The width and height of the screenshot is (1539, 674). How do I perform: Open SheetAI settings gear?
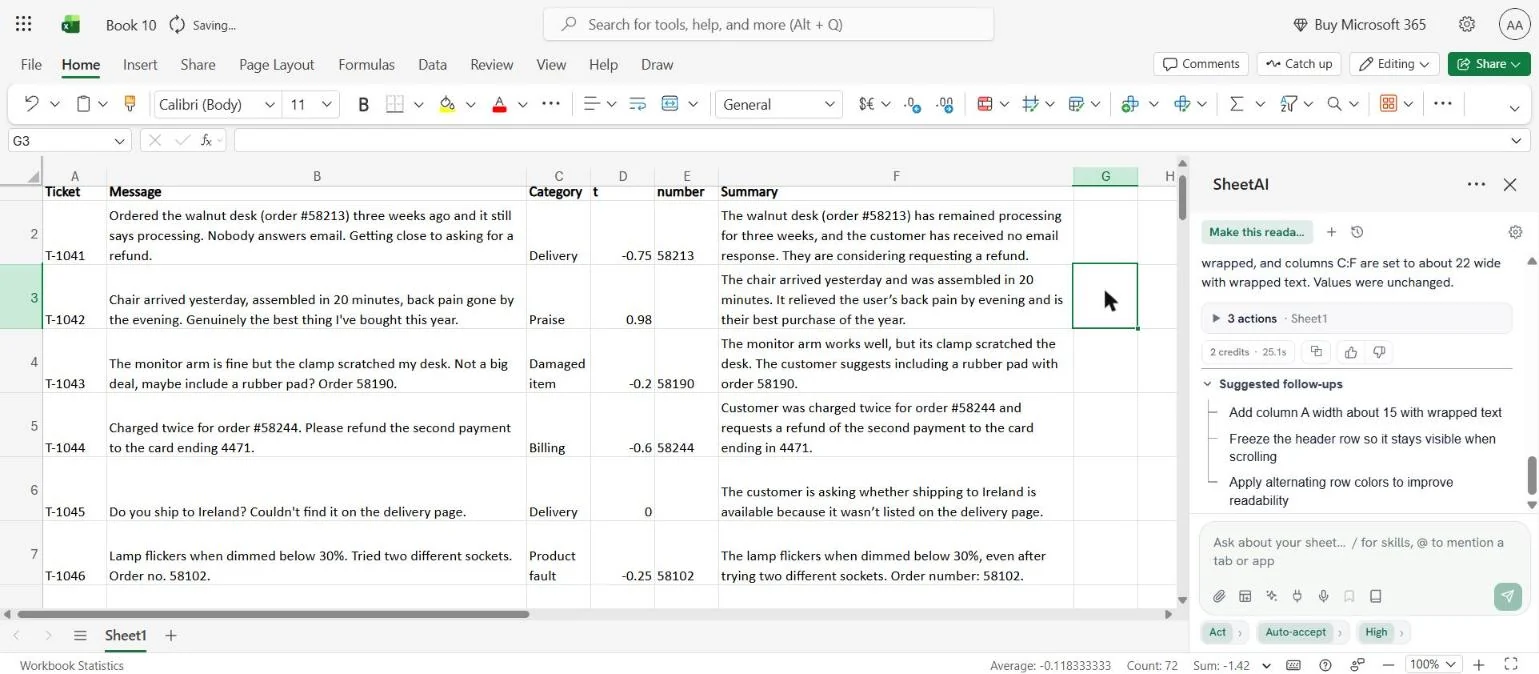point(1515,232)
